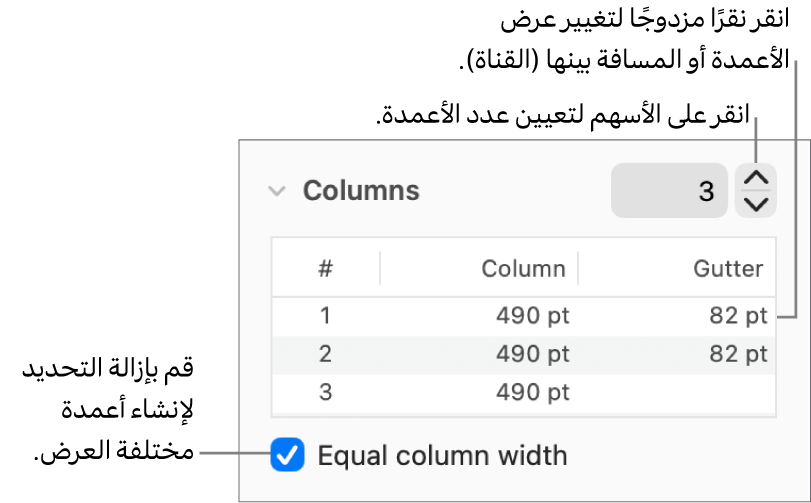The width and height of the screenshot is (811, 503).
Task: Uncheck Equal column width checkbox
Action: click(287, 456)
